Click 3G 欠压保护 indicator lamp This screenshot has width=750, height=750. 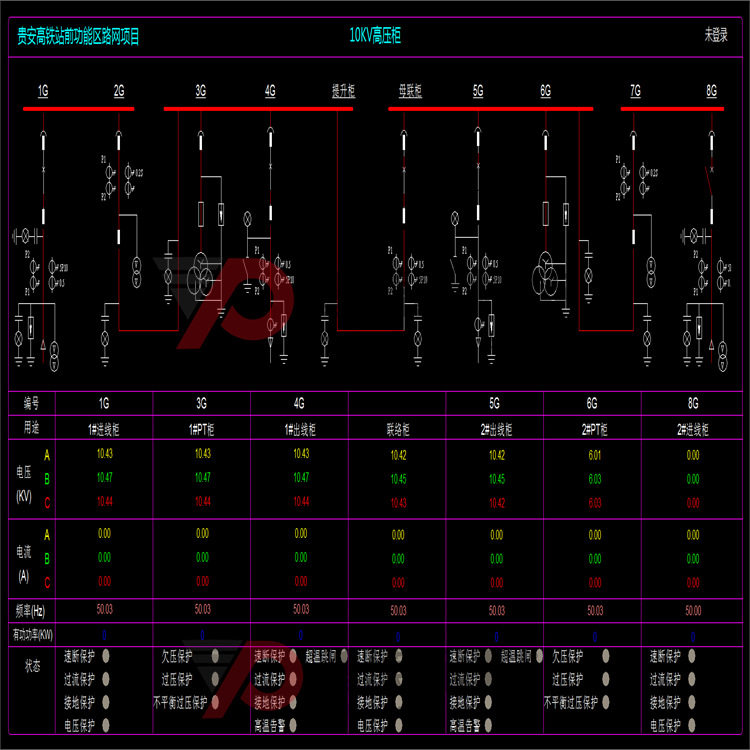point(215,656)
